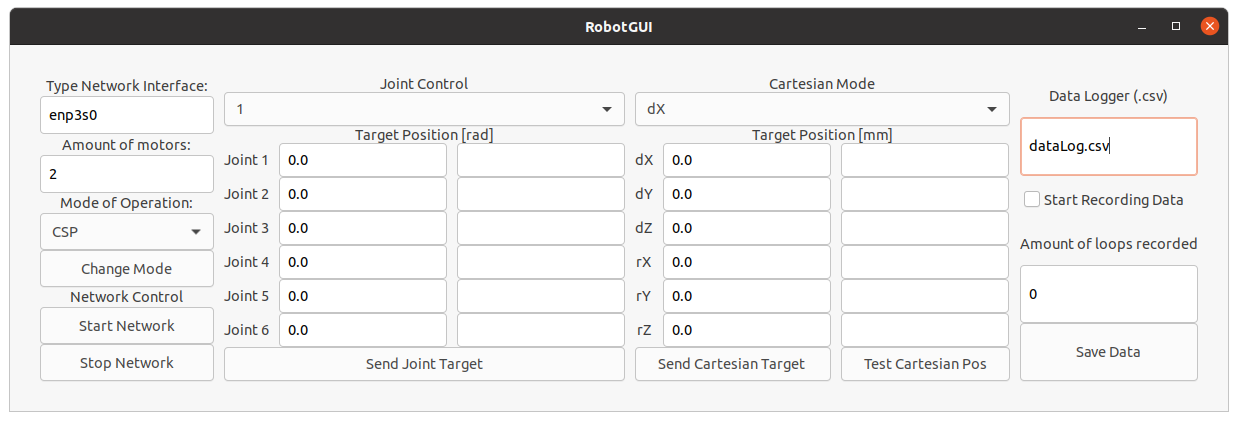1238x421 pixels.
Task: Click the Send Cartesian Target button
Action: coord(732,364)
